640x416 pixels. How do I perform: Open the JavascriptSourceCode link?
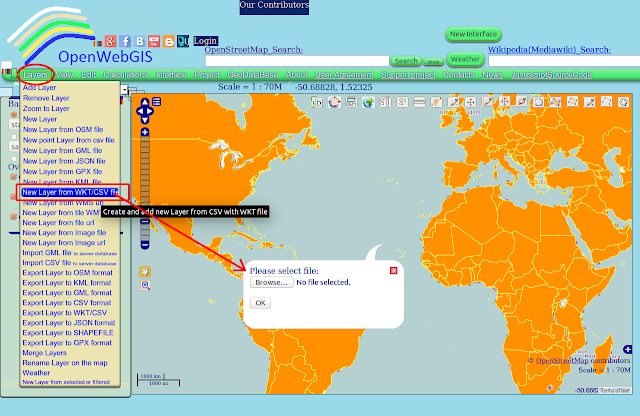(551, 75)
